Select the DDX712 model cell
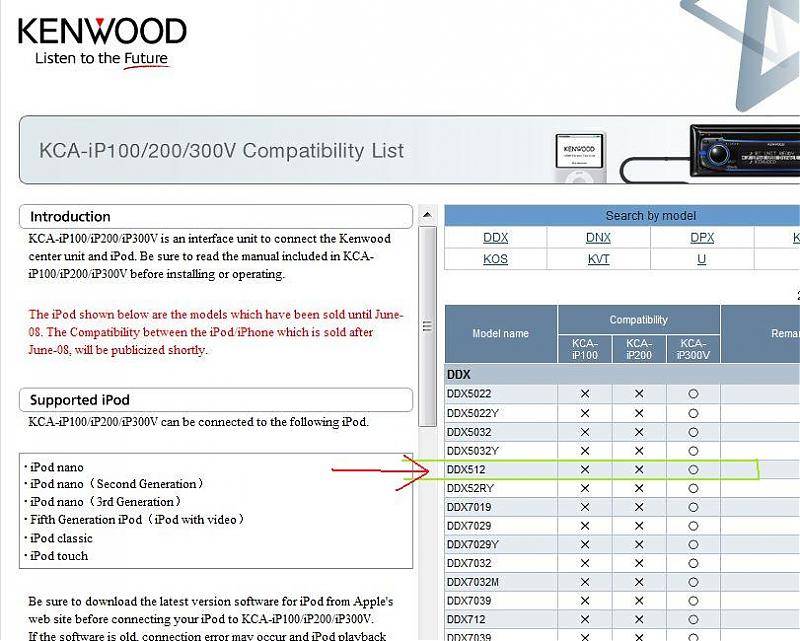Viewport: 800px width, 641px height. [x=501, y=620]
